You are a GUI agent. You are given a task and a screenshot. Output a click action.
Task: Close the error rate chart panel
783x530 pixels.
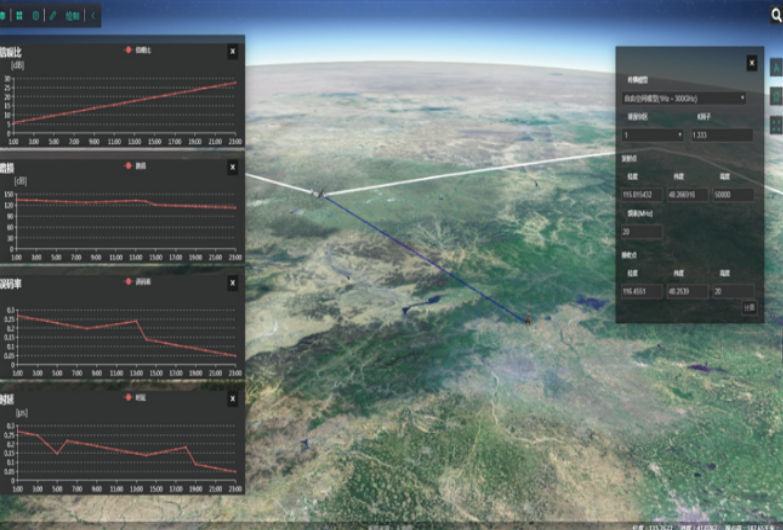[x=233, y=283]
